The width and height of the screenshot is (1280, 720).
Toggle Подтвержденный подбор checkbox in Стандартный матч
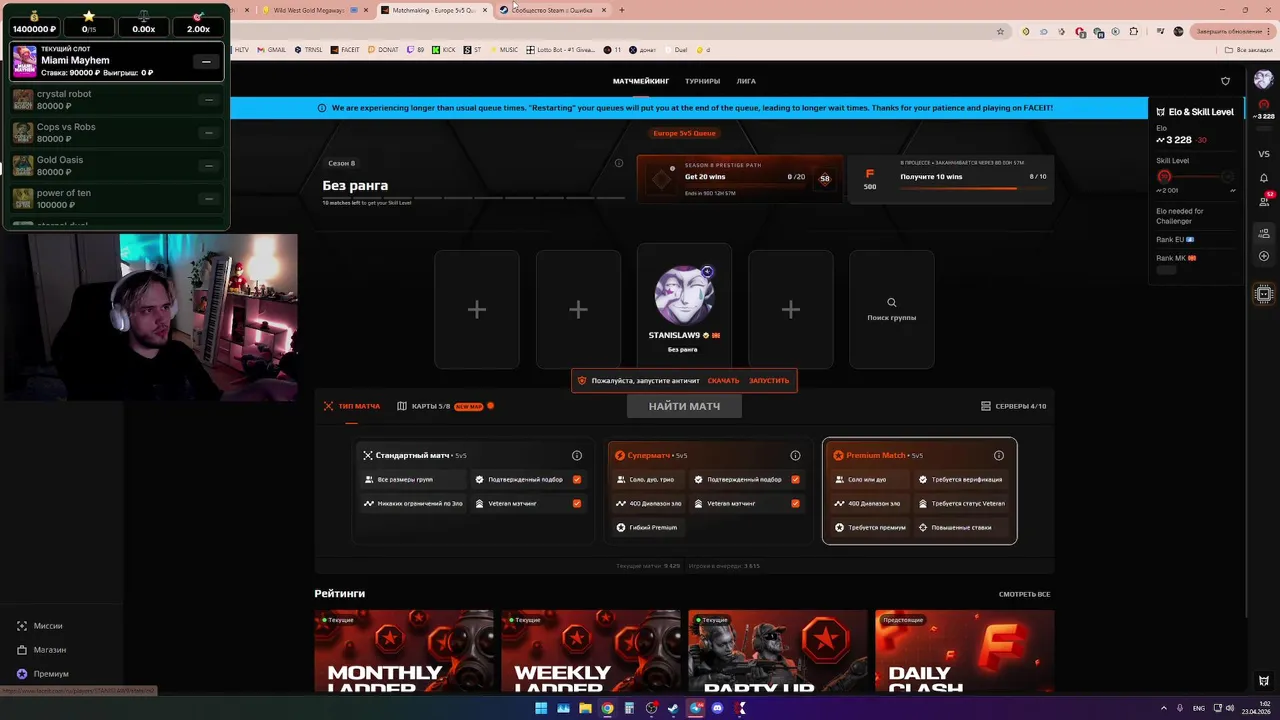tap(577, 479)
